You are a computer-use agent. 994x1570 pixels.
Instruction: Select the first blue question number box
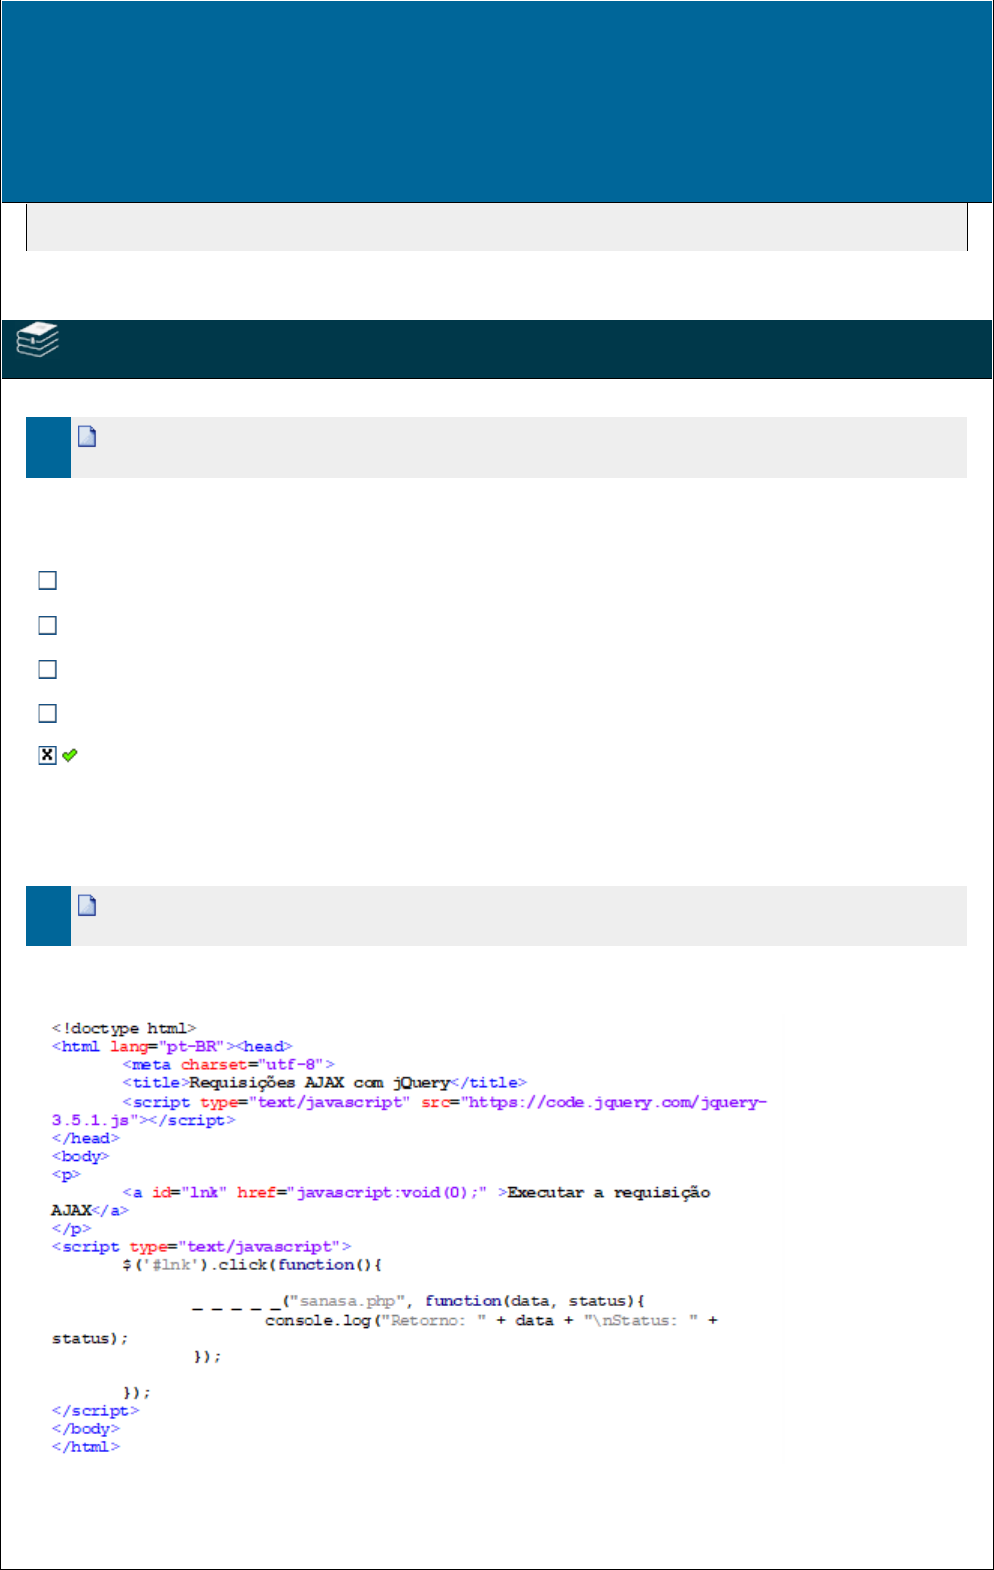click(x=48, y=447)
